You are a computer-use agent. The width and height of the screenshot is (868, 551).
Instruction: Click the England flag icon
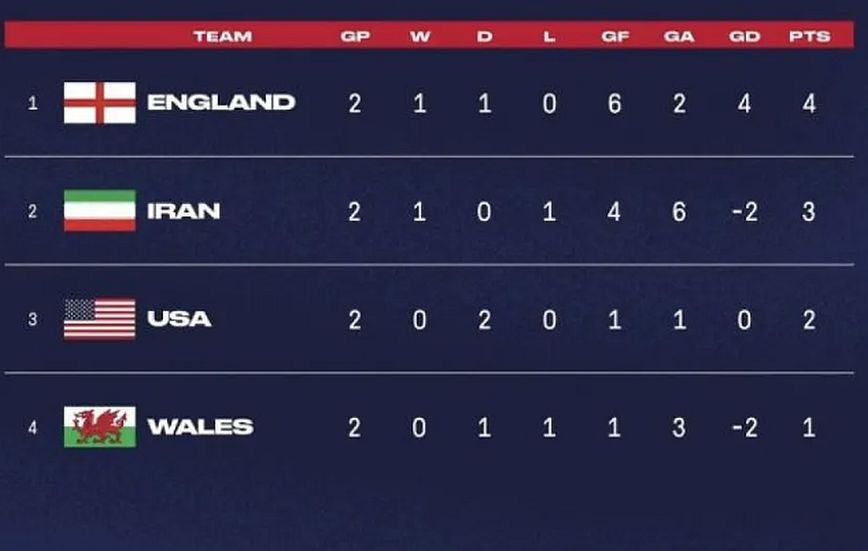pos(100,102)
